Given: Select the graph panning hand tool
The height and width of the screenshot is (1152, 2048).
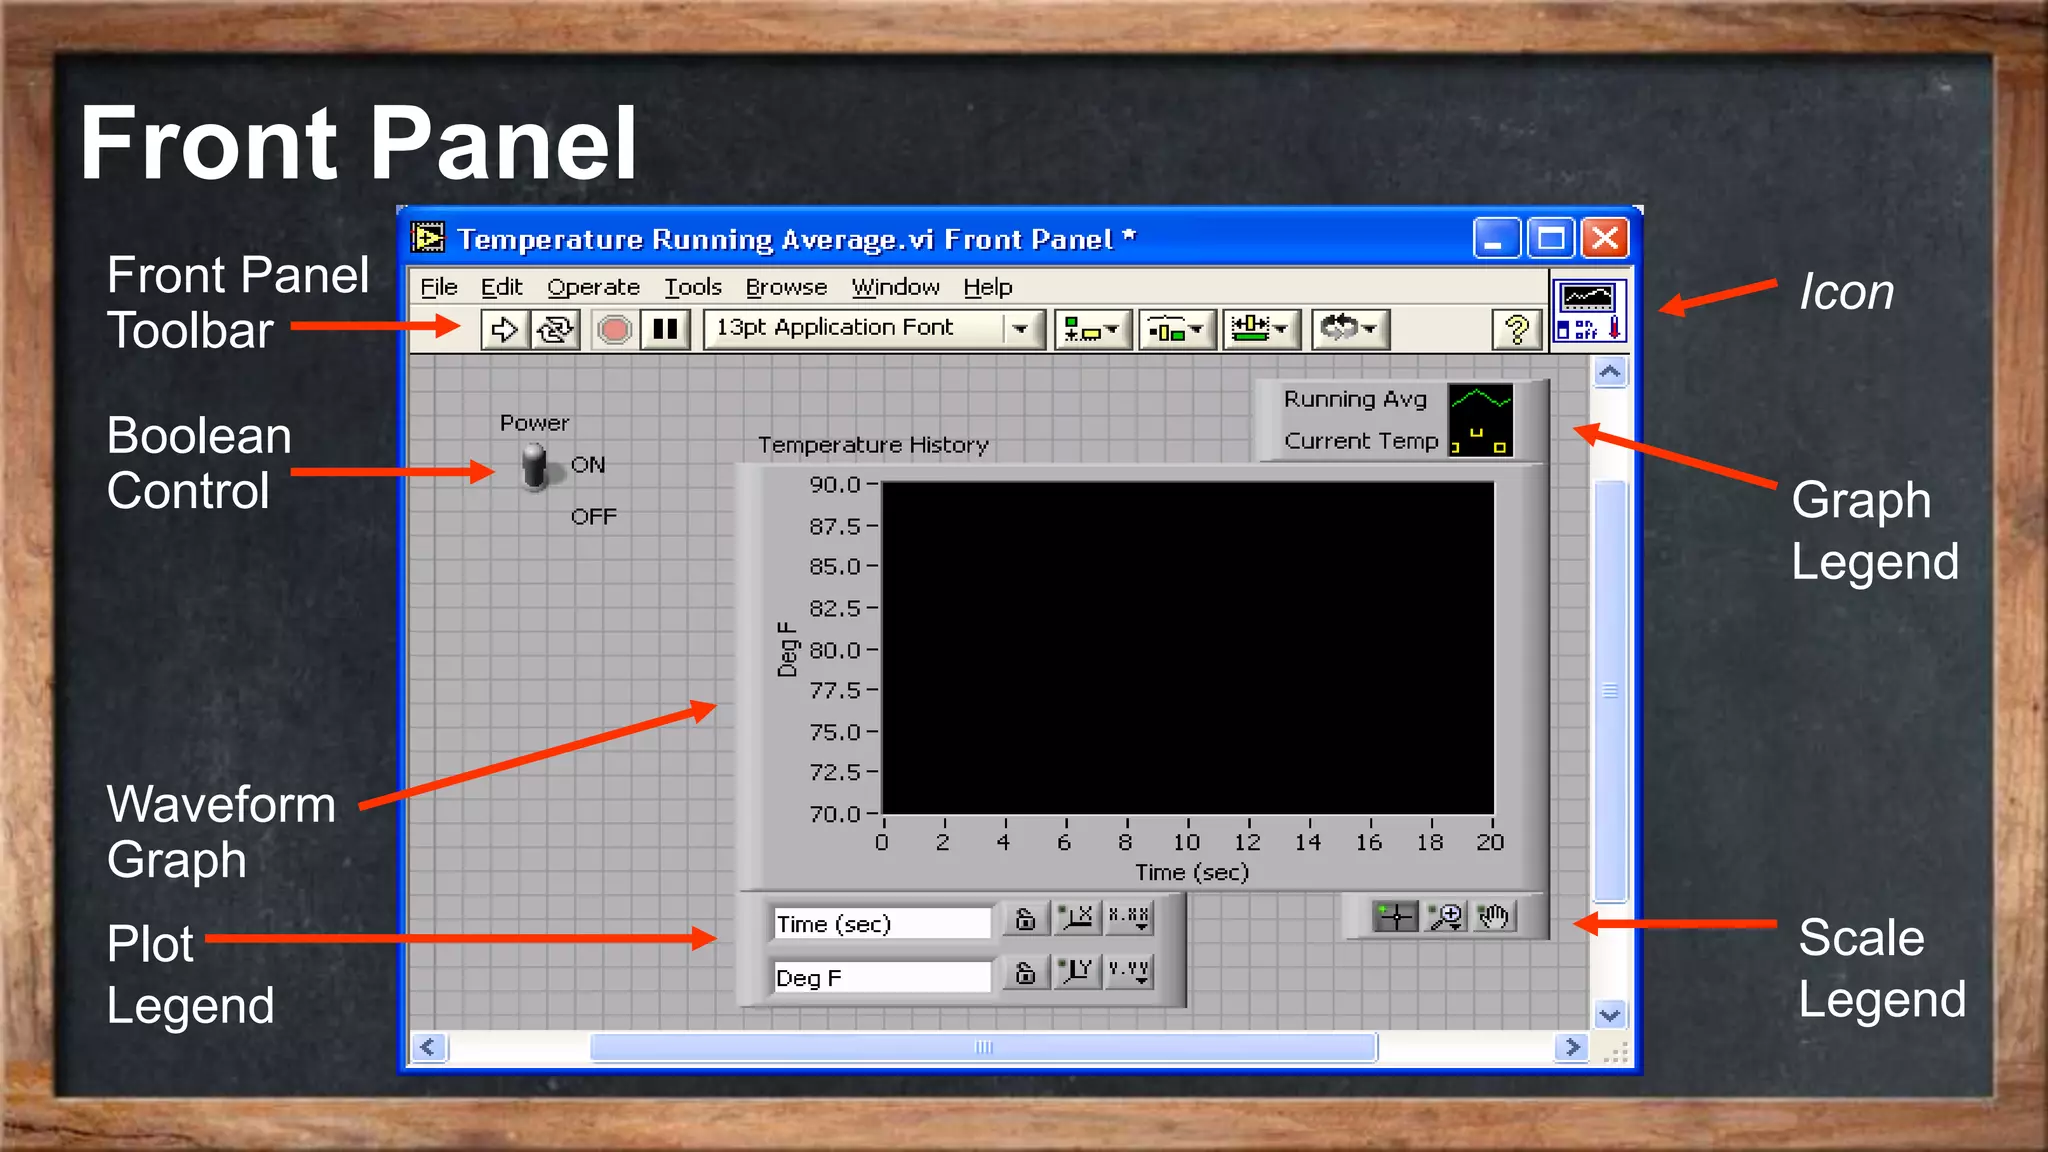Looking at the screenshot, I should coord(1494,916).
